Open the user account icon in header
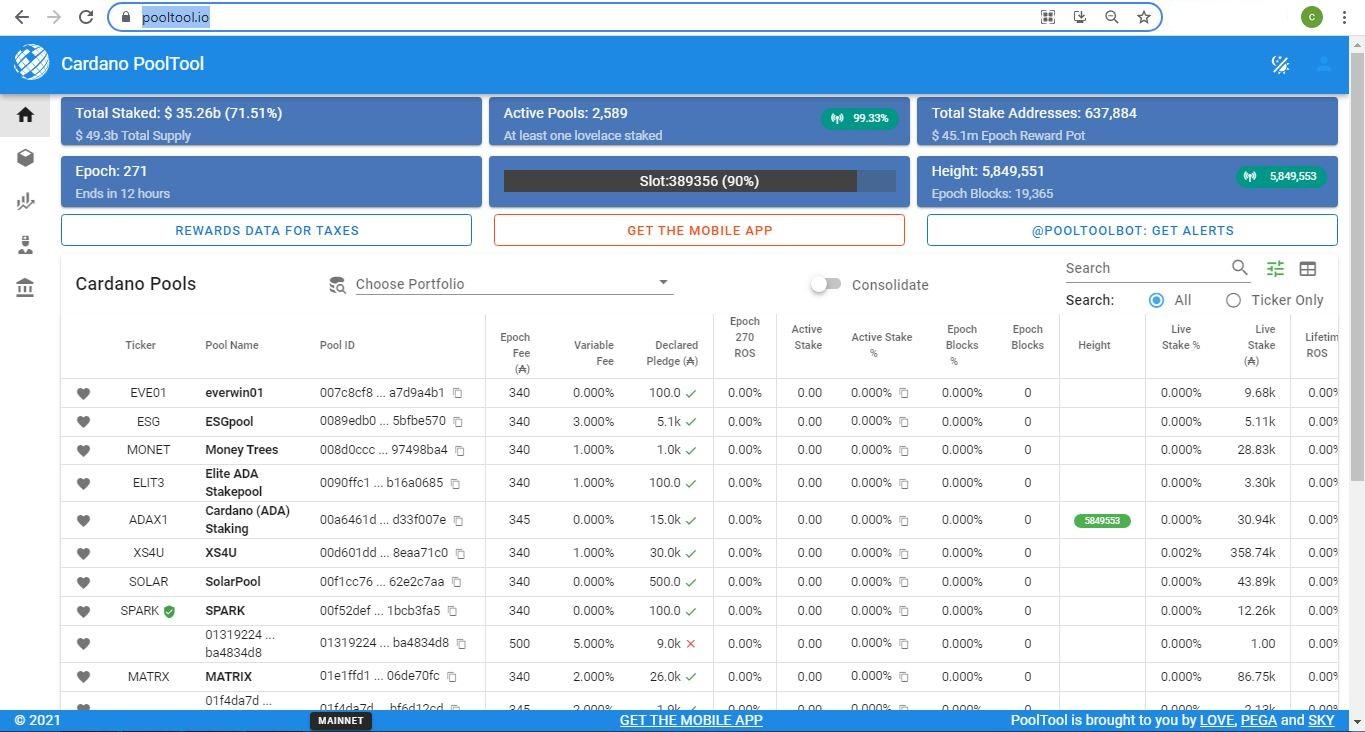Viewport: 1365px width, 732px height. tap(1323, 64)
